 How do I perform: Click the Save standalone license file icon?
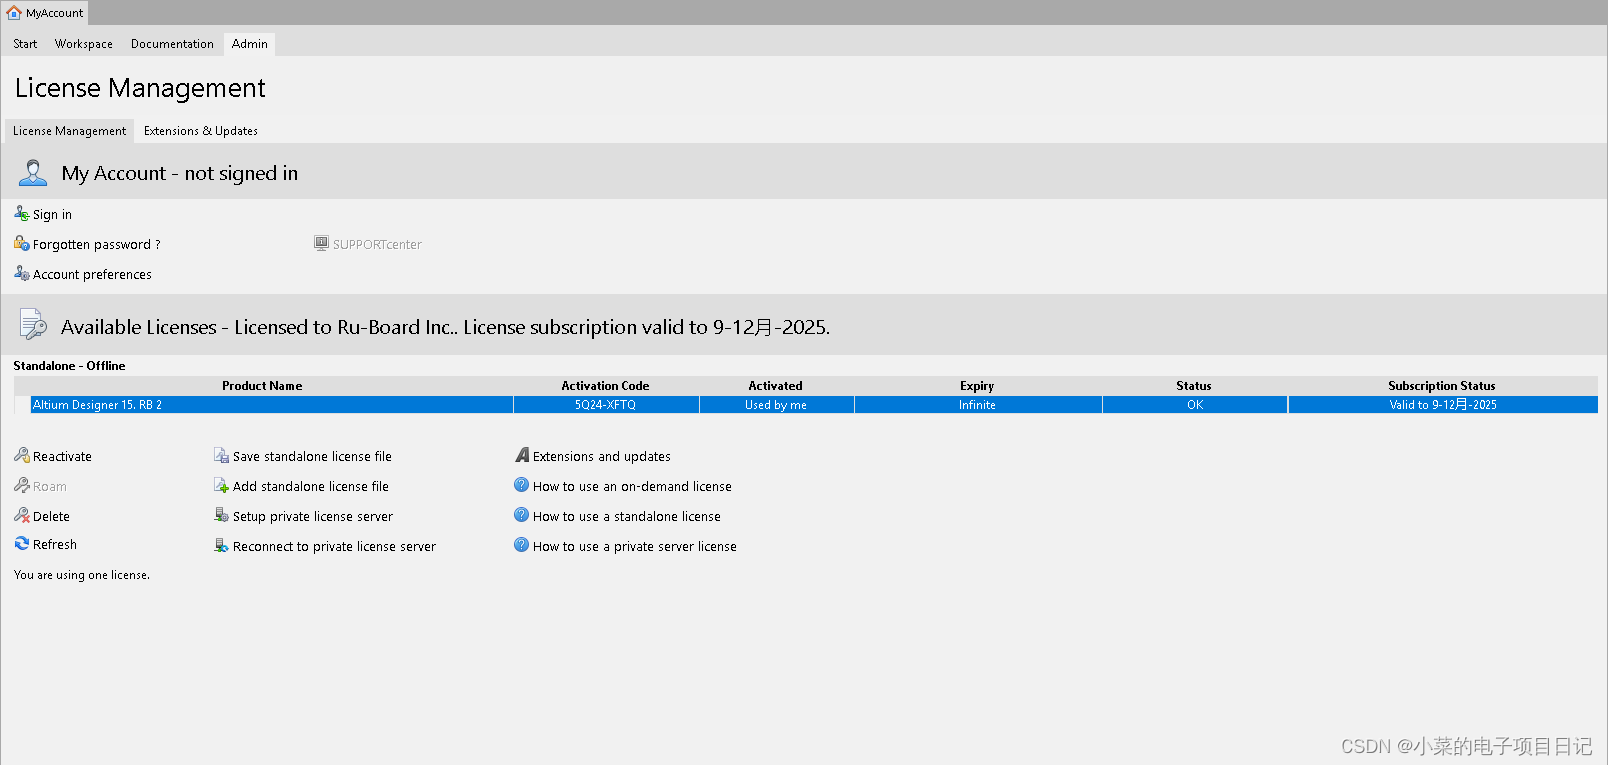coord(221,456)
